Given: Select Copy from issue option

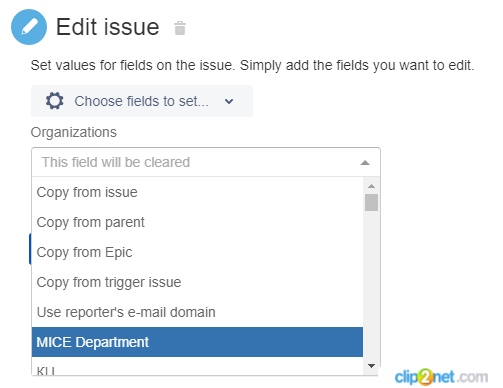Looking at the screenshot, I should 197,192.
